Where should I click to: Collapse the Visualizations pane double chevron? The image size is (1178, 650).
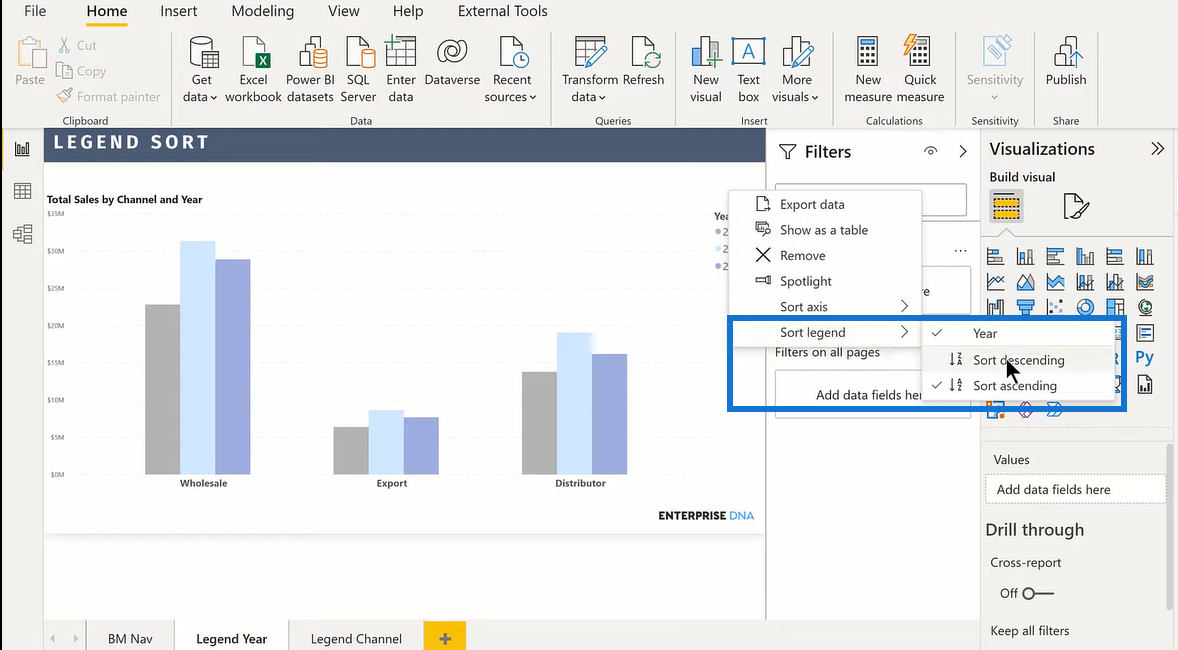(1157, 149)
